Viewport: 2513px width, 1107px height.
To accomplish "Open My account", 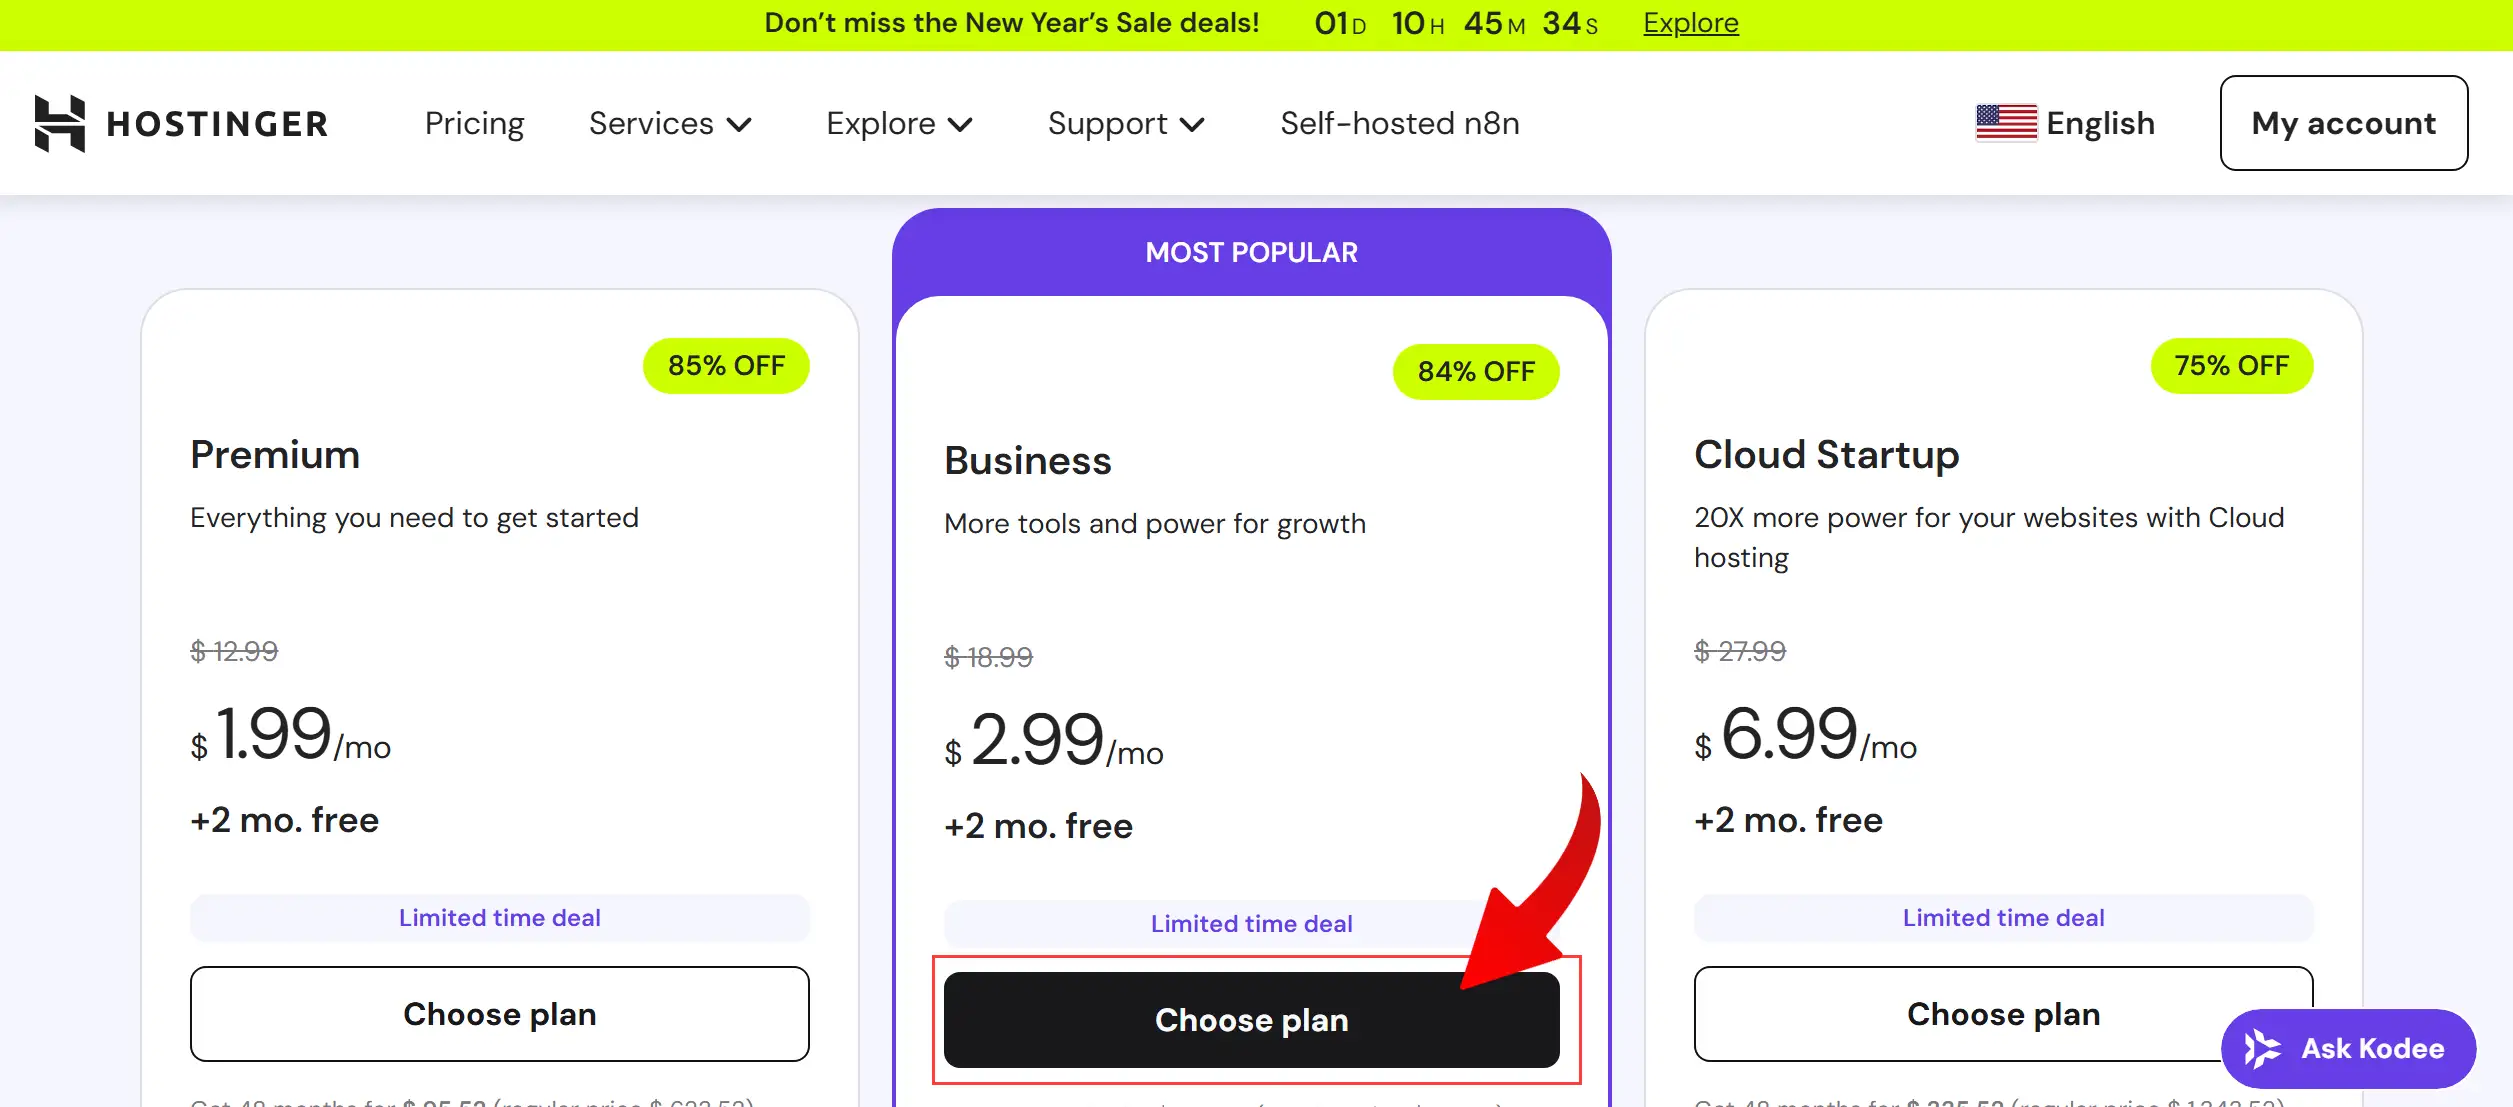I will [2343, 122].
